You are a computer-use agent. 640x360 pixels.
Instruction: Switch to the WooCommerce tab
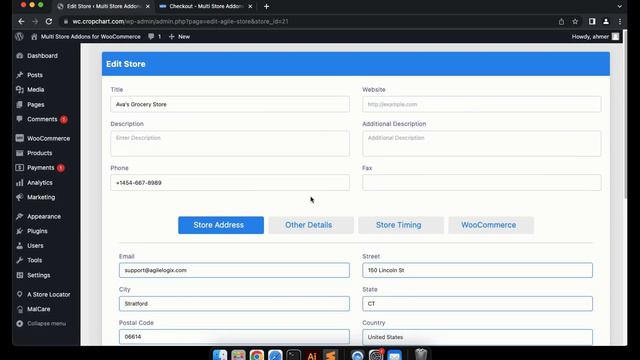(x=491, y=225)
